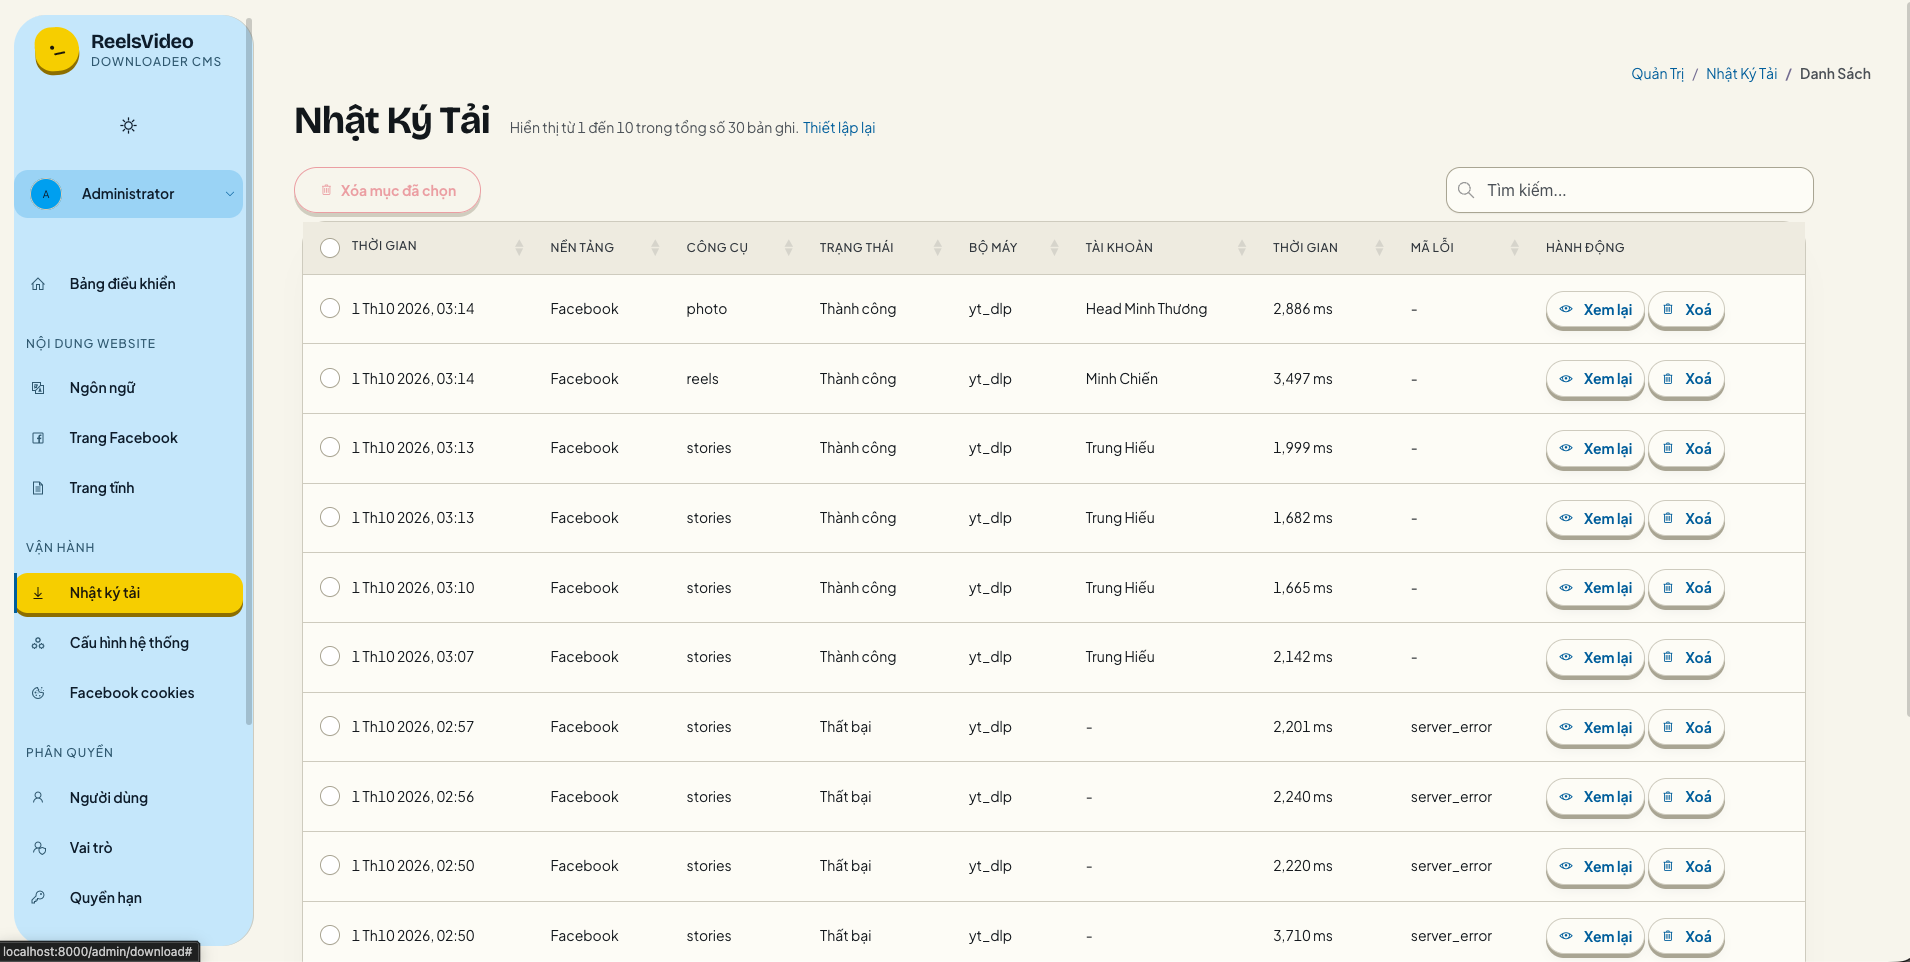
Task: Check the 03:10 stories row checkbox
Action: click(330, 587)
